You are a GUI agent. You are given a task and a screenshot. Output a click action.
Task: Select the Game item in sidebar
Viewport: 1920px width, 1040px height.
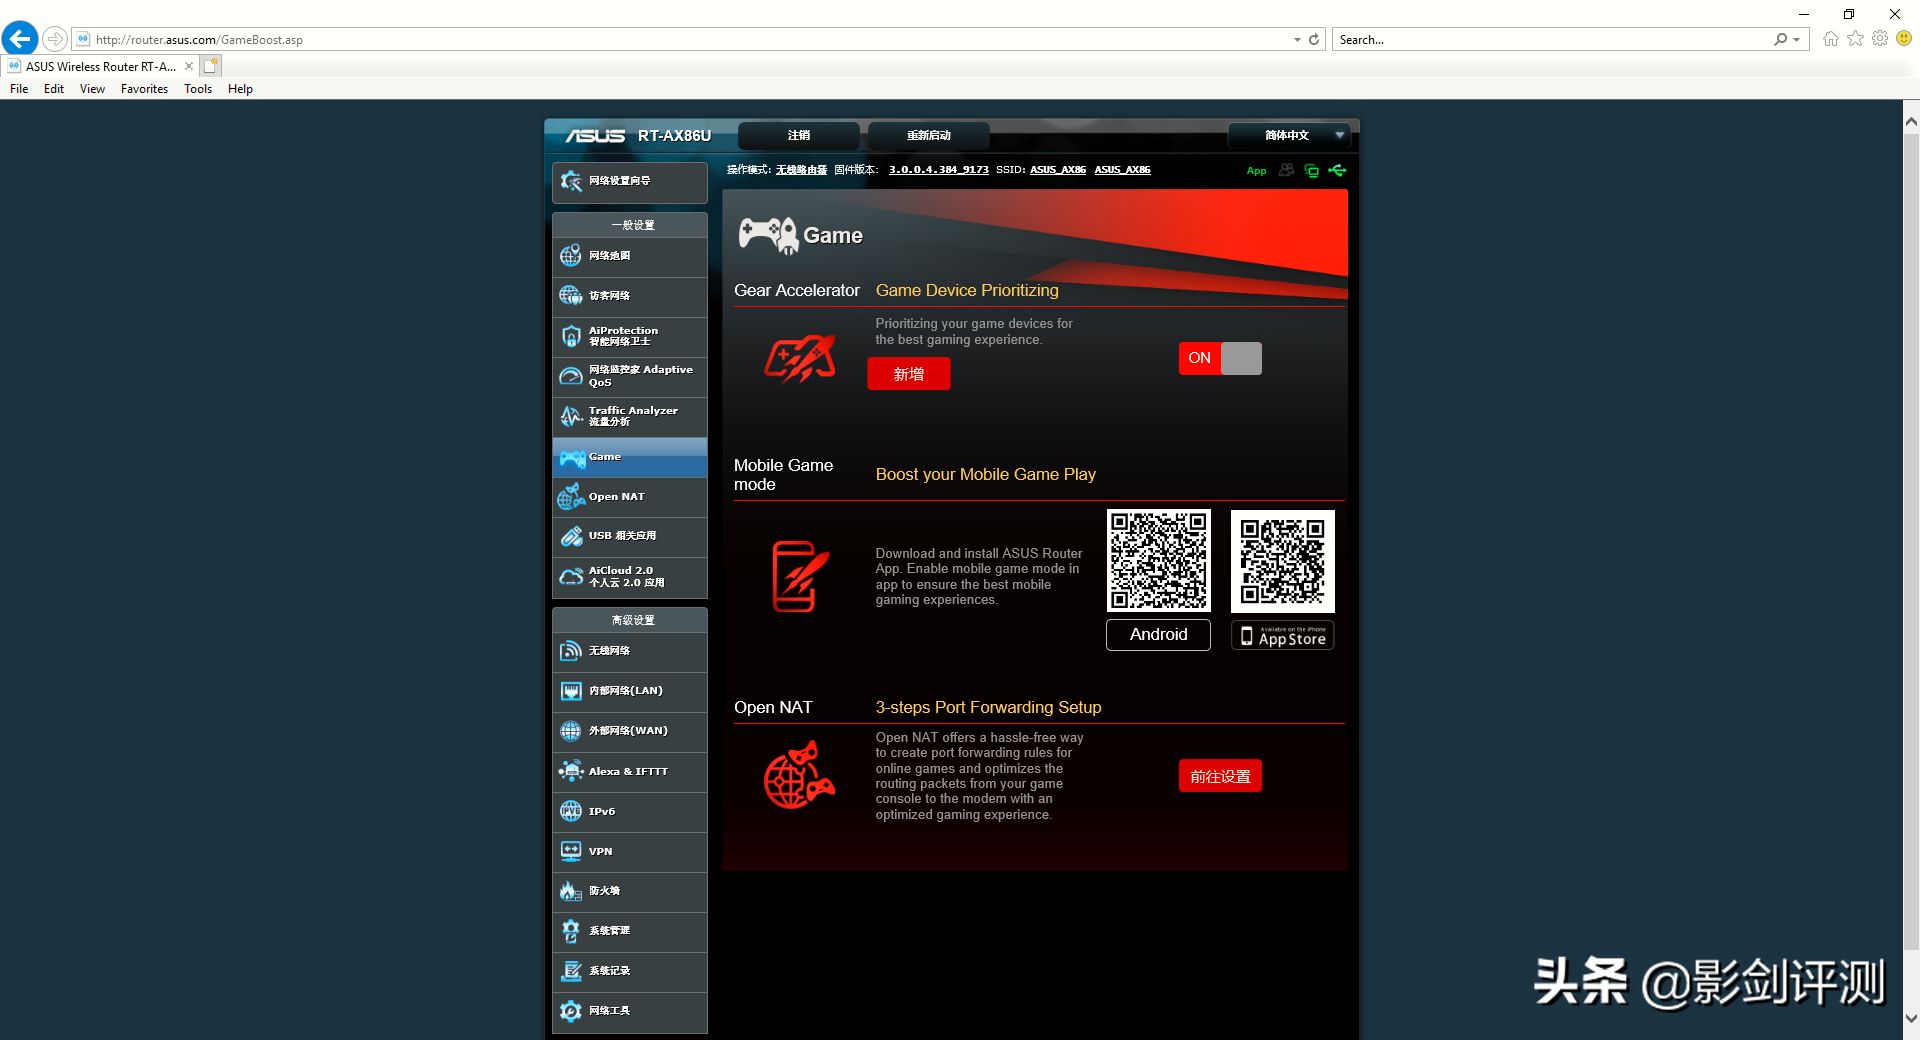(x=629, y=457)
